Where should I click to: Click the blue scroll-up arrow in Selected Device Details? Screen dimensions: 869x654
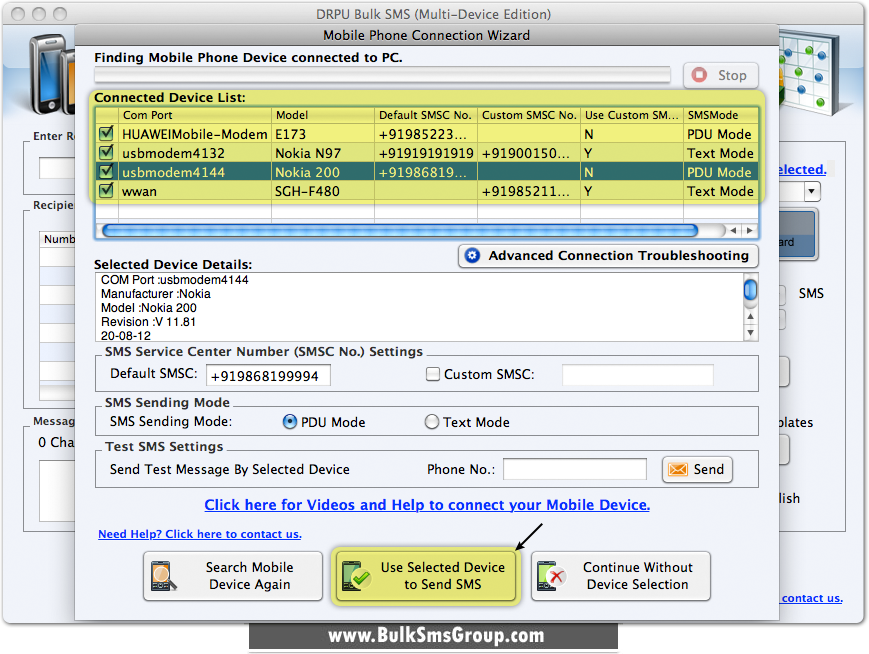[750, 287]
